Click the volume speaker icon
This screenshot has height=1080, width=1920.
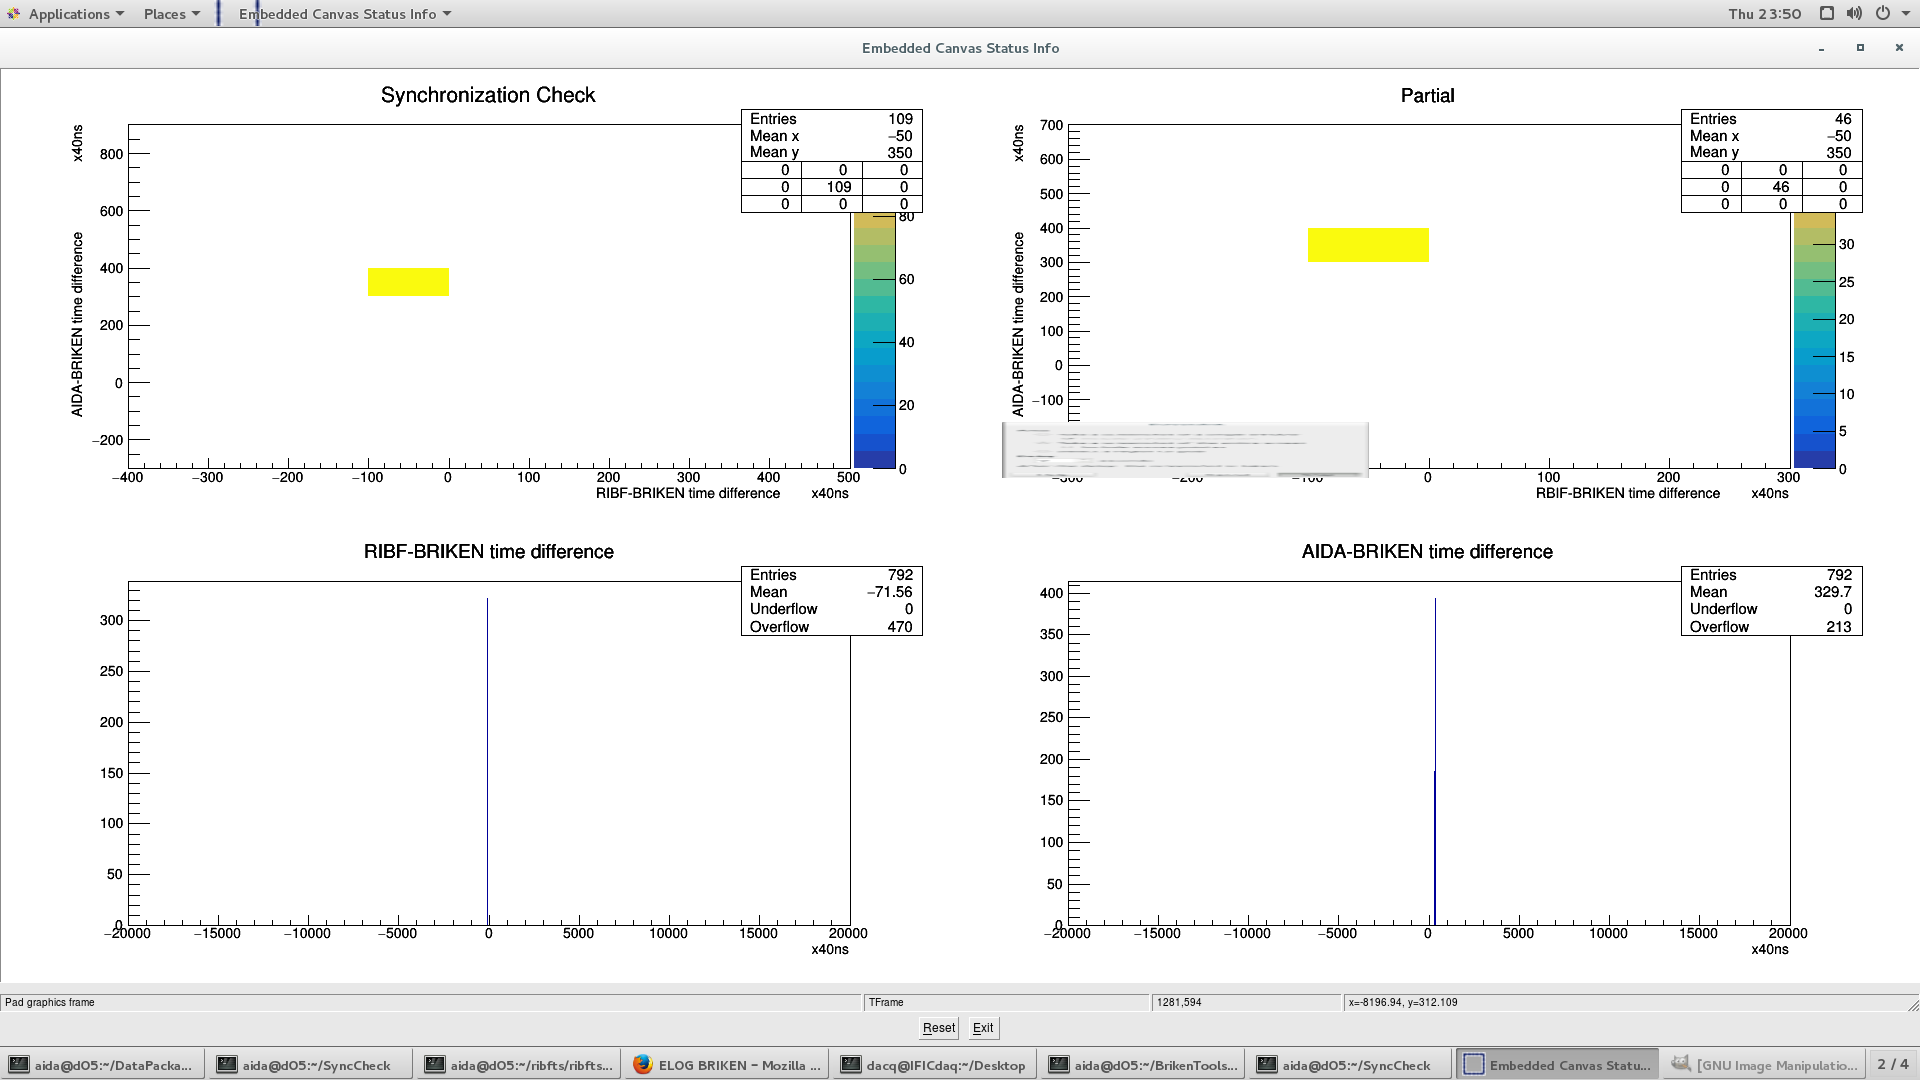tap(1854, 14)
